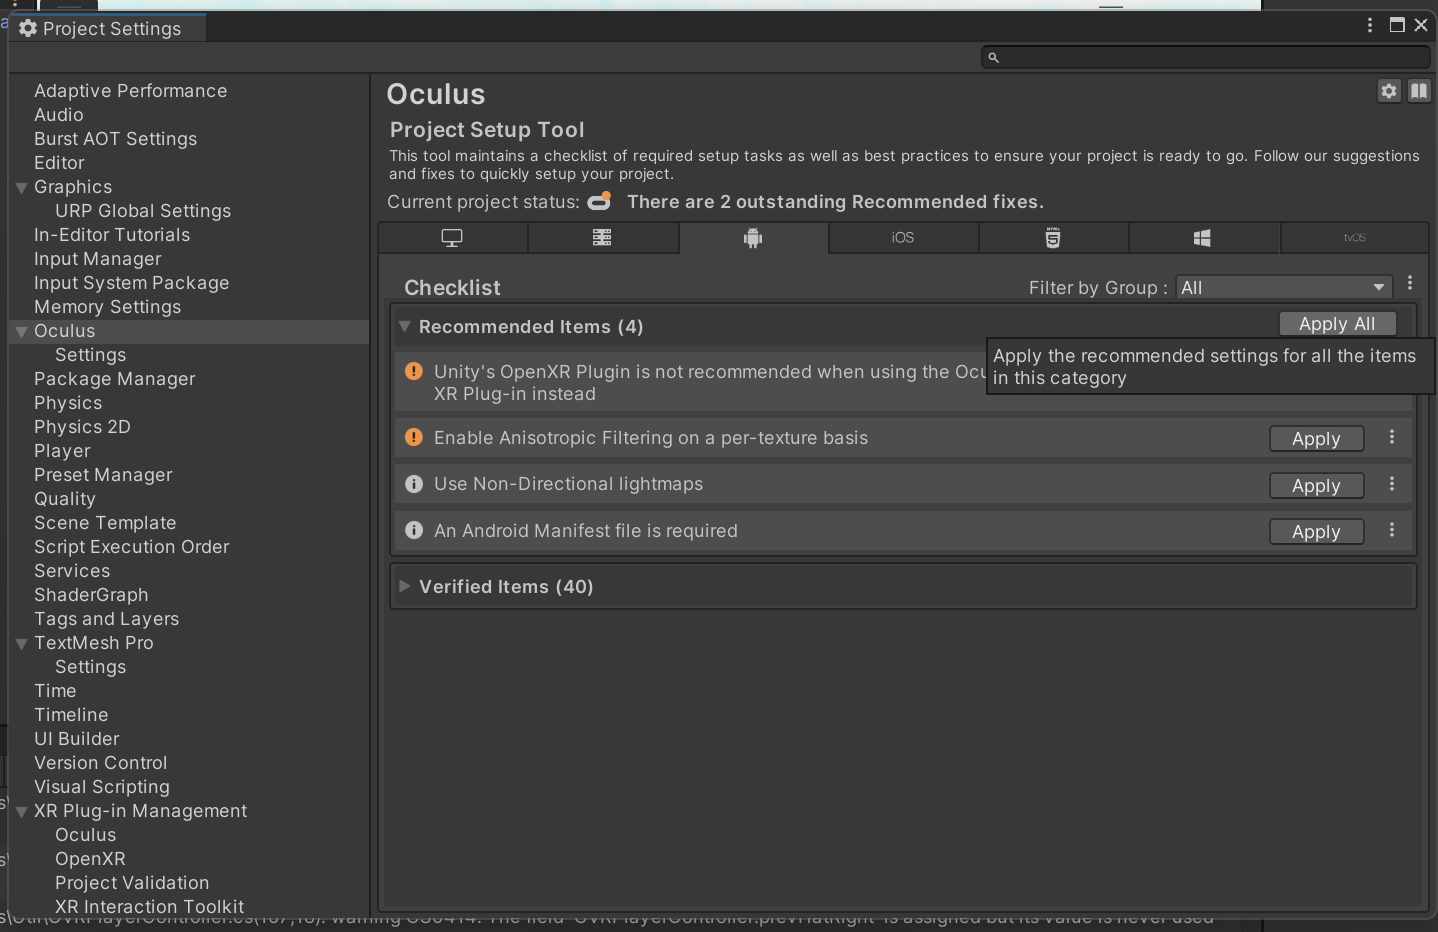
Task: Collapse the Oculus tree node
Action: [x=22, y=331]
